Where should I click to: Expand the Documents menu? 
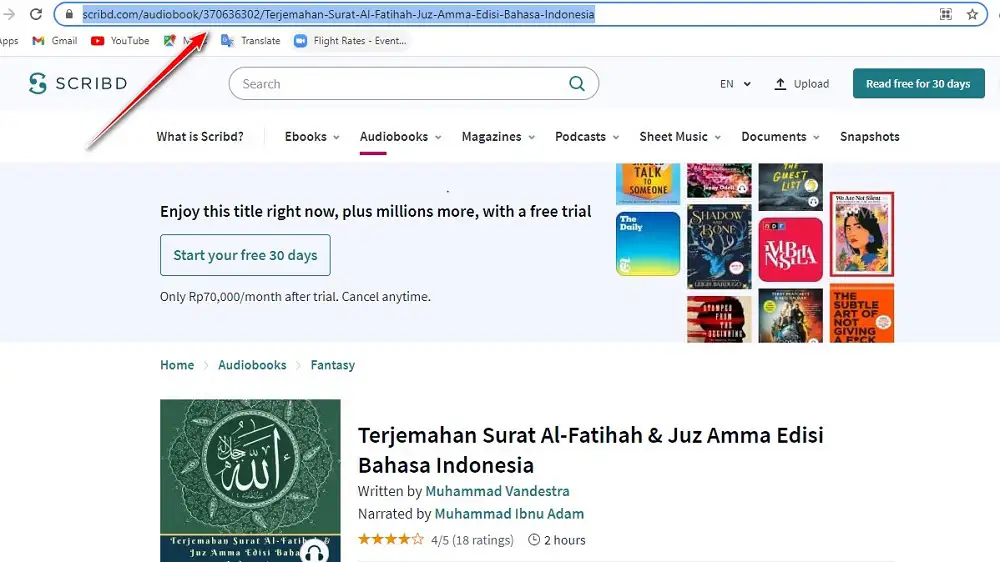780,137
